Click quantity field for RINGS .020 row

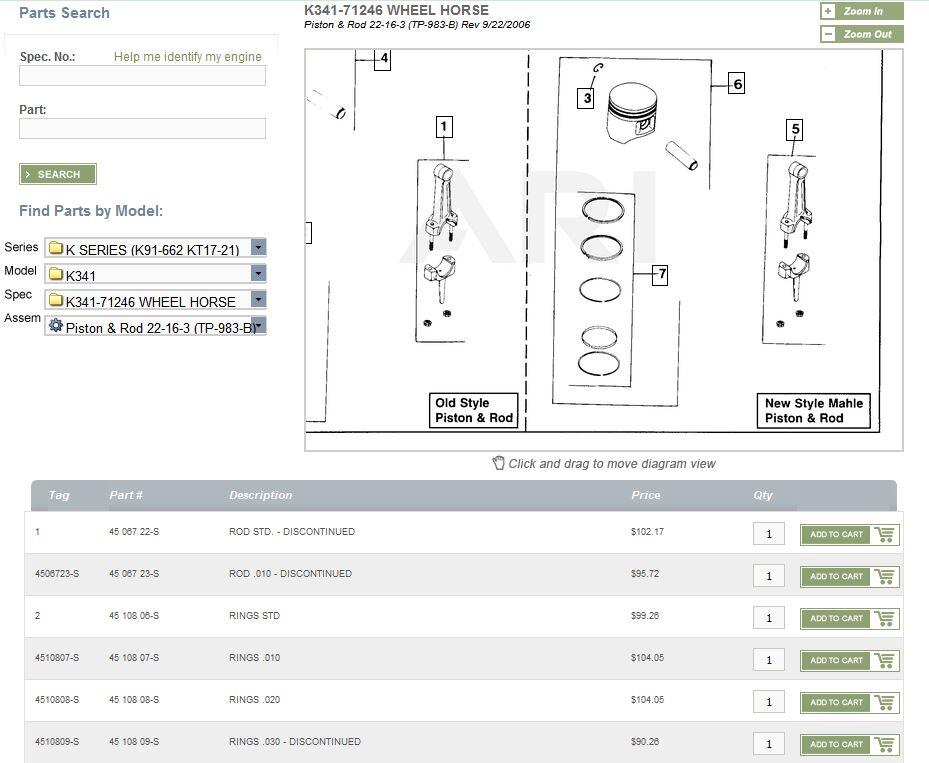[769, 702]
